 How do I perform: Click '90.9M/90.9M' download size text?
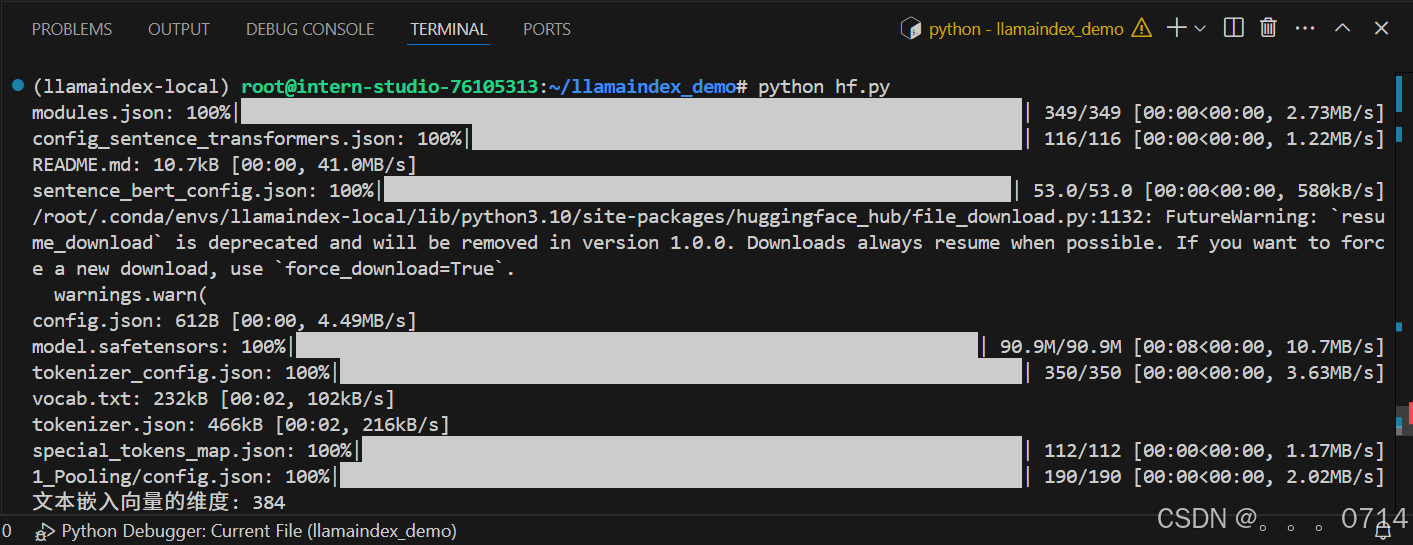coord(1060,346)
